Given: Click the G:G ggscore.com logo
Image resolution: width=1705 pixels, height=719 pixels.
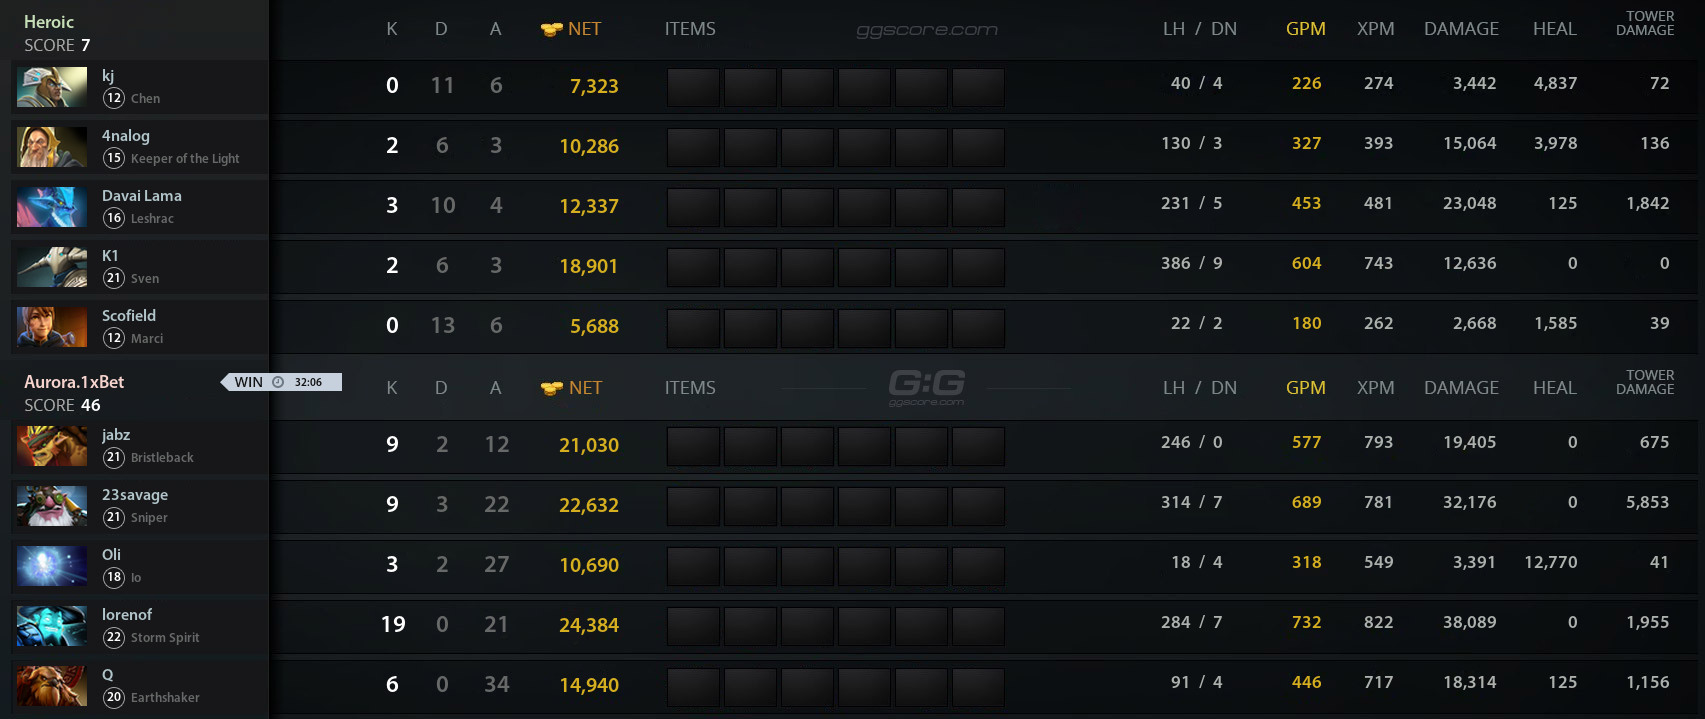Looking at the screenshot, I should [x=926, y=386].
